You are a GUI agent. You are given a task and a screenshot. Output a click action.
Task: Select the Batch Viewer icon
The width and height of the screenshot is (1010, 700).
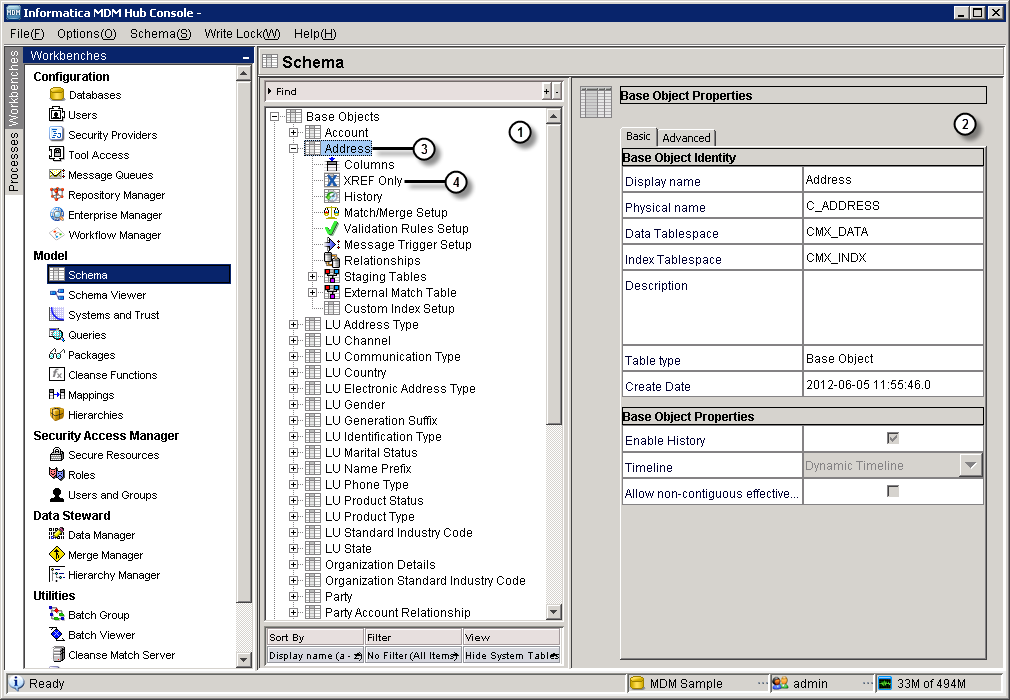pyautogui.click(x=57, y=634)
